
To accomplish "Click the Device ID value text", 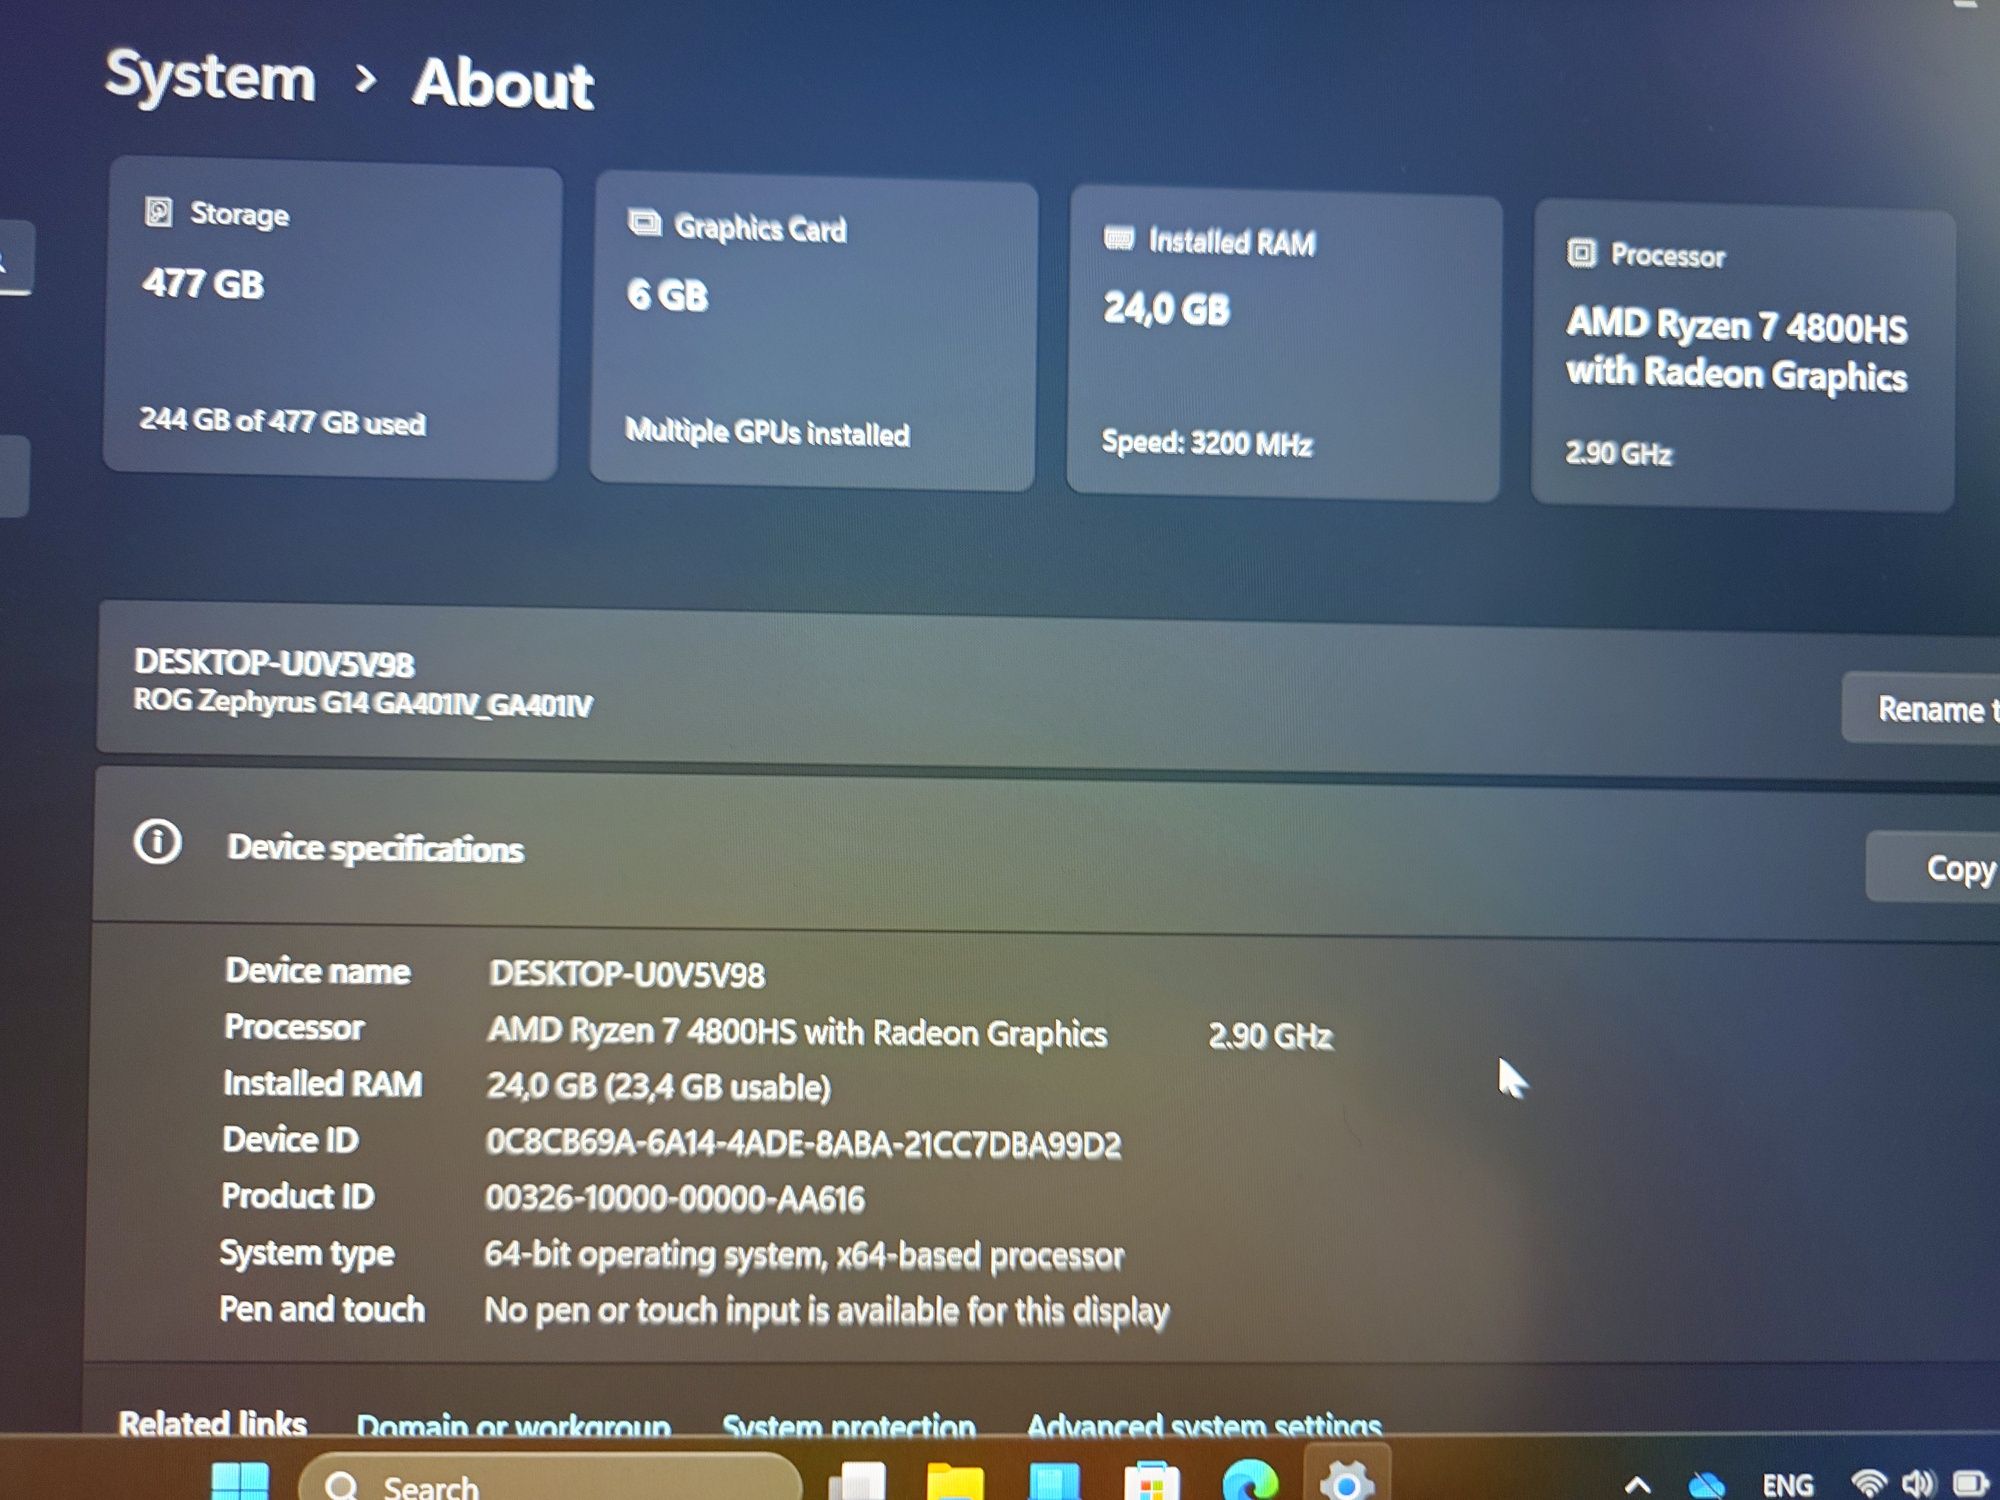I will pos(803,1143).
